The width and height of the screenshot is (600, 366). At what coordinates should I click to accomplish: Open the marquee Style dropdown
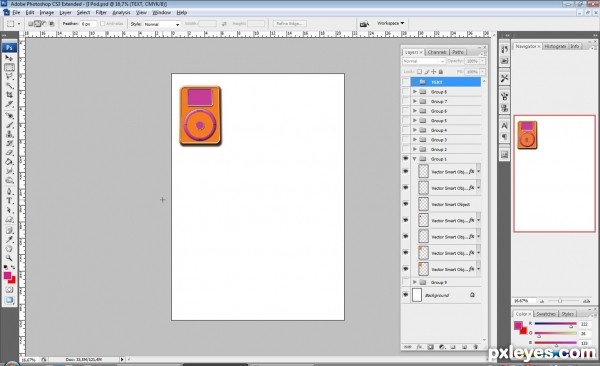[162, 24]
